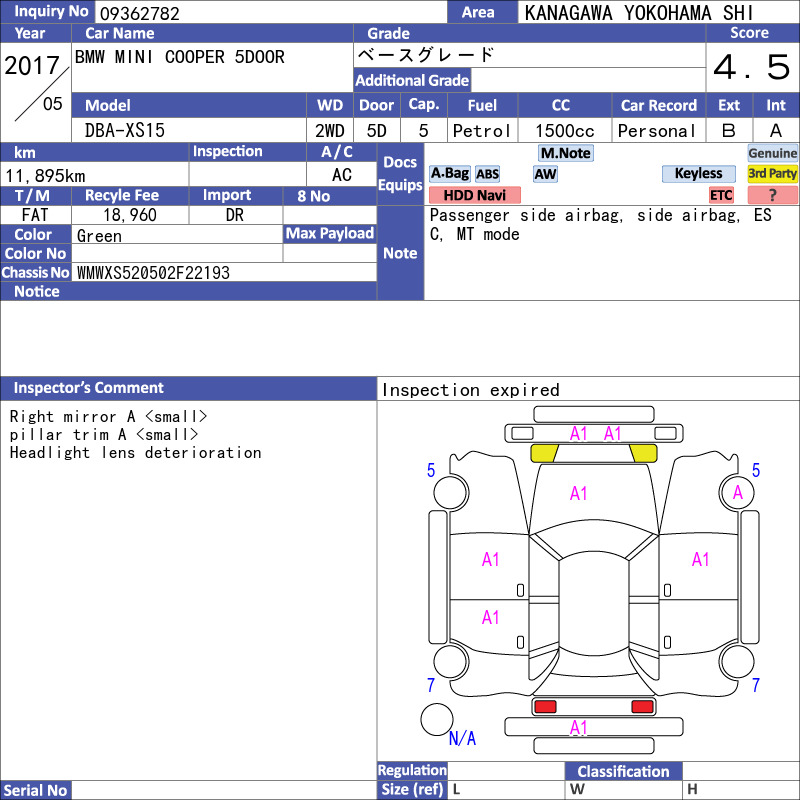Screen dimensions: 800x800
Task: Click the Genuine badge
Action: click(772, 153)
